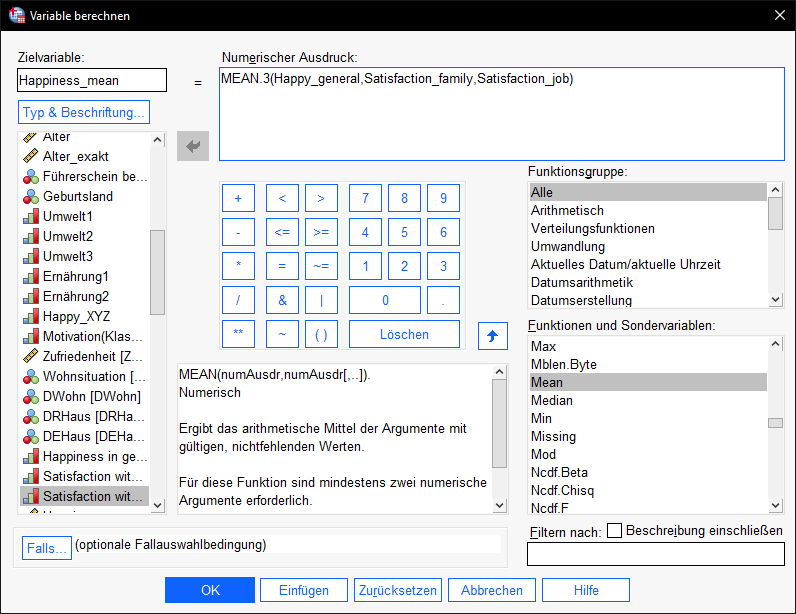This screenshot has height=614, width=796.
Task: Select the Ncdf.Beta function
Action: point(648,472)
